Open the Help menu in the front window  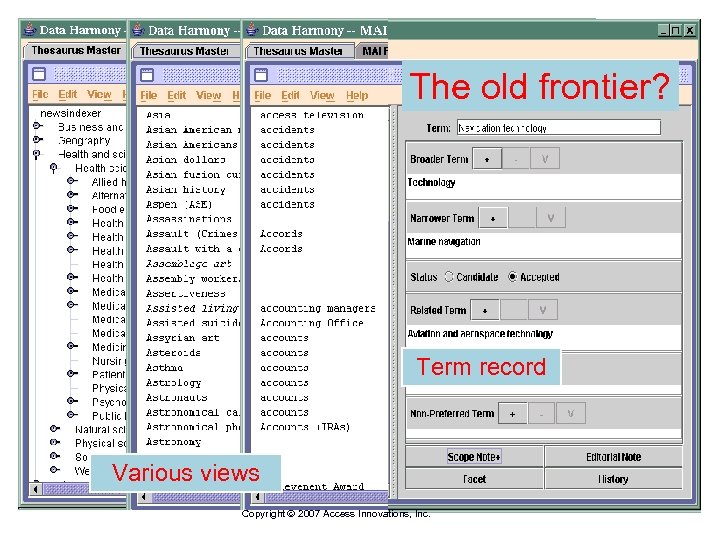point(357,95)
